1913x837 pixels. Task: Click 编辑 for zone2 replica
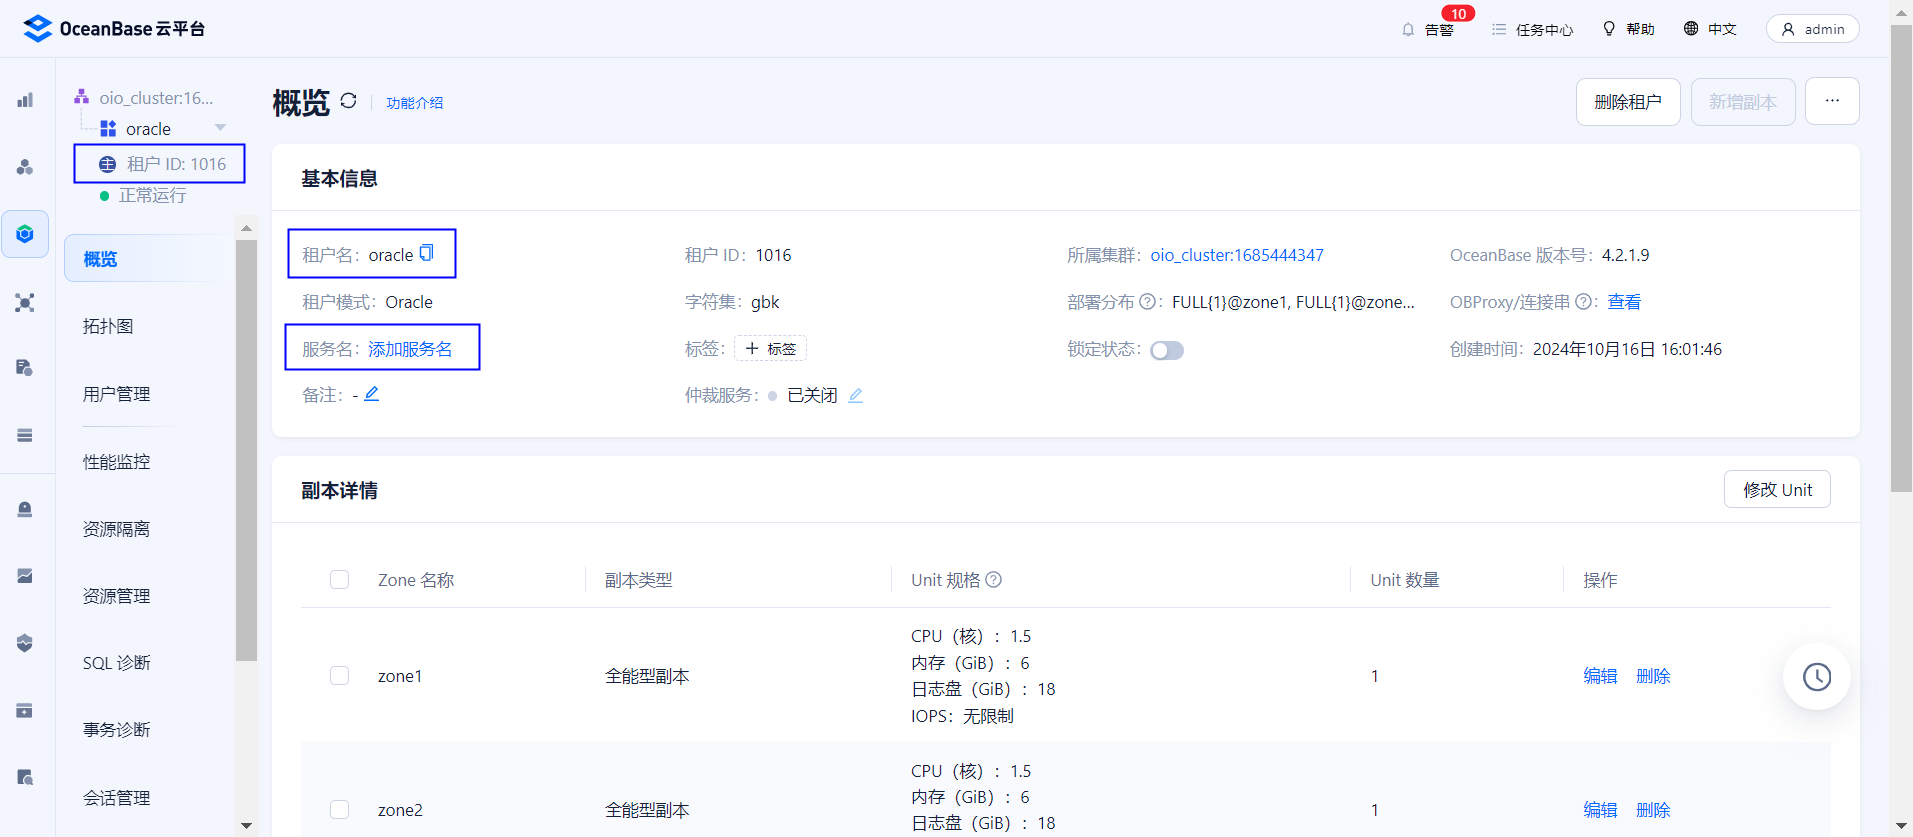tap(1600, 810)
